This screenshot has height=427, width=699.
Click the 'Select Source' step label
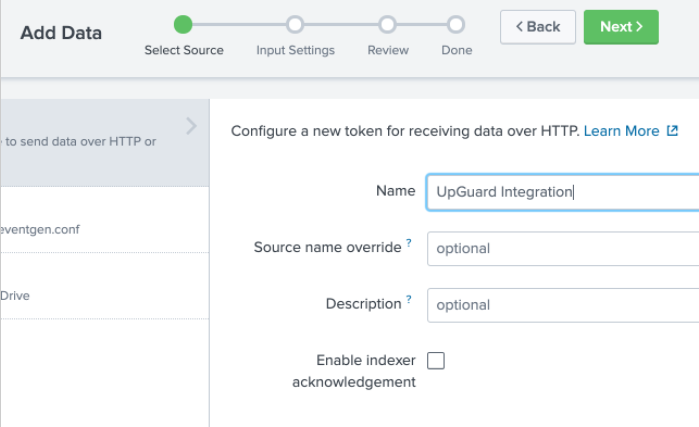coord(184,50)
